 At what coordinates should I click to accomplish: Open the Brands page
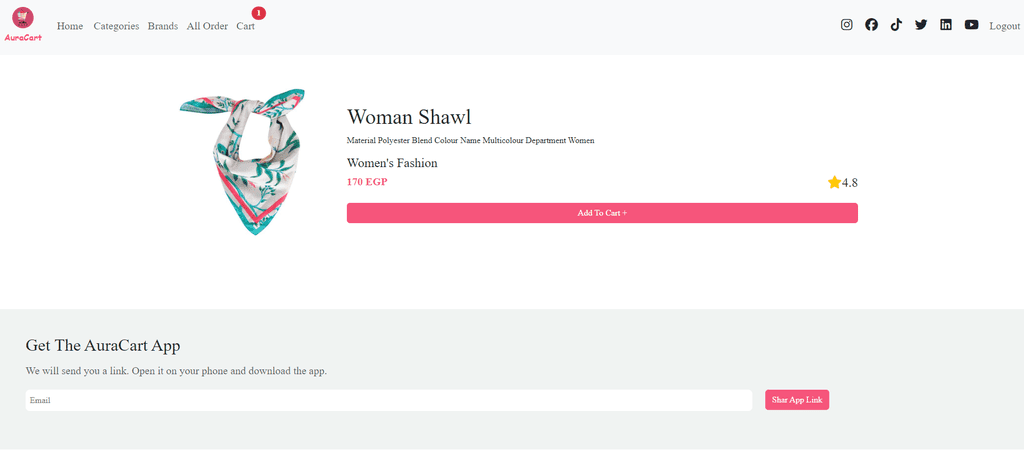click(x=163, y=26)
